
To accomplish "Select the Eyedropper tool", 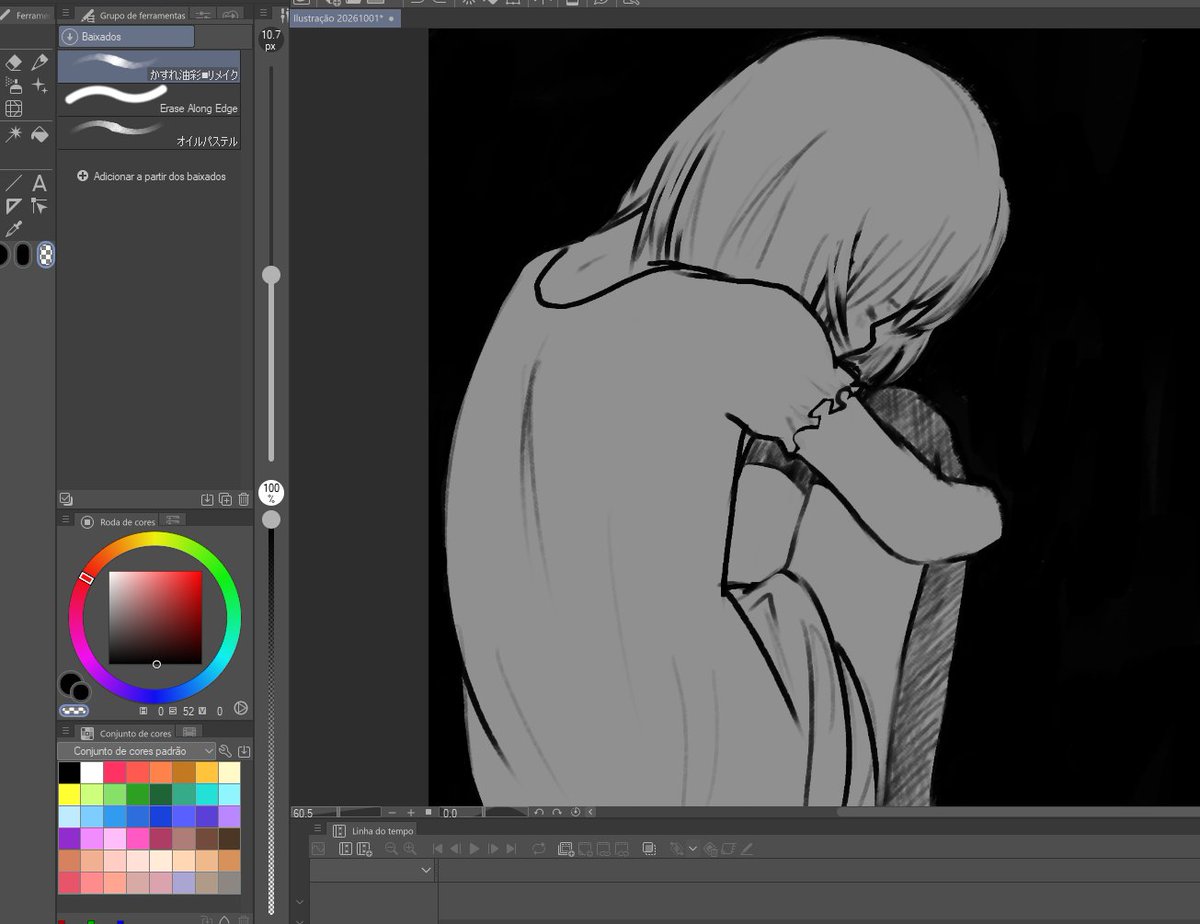I will click(x=13, y=230).
